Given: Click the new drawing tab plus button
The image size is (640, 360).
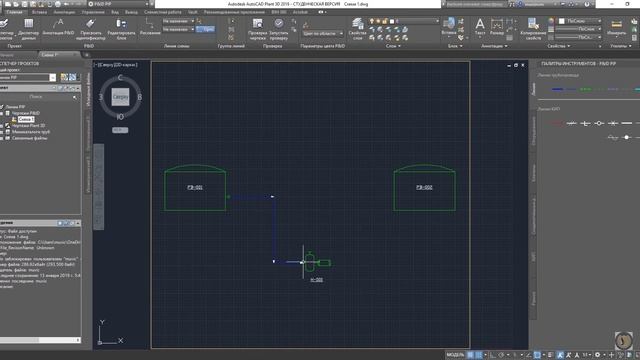Looking at the screenshot, I should pos(87,54).
